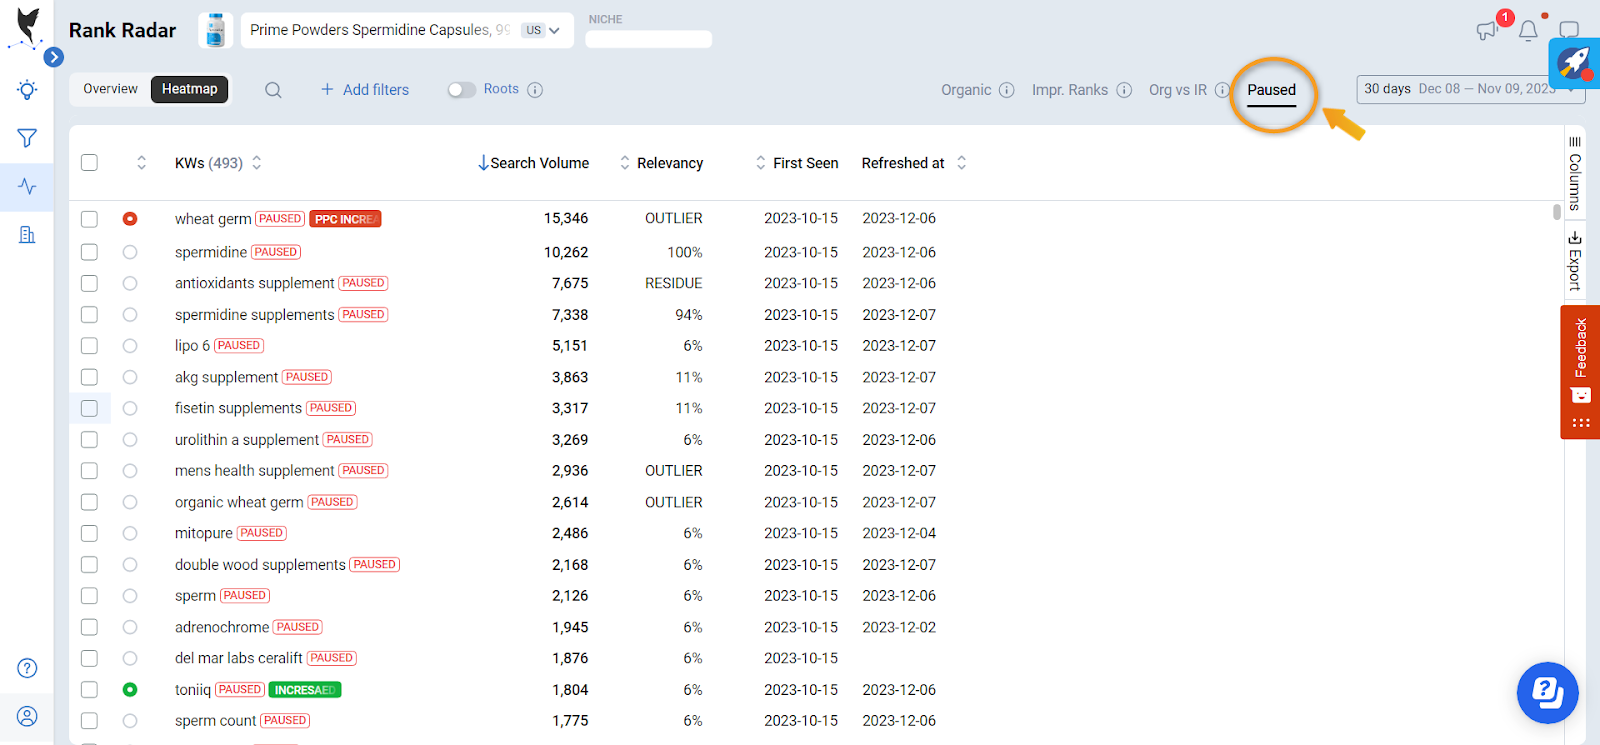Toggle the Roots switch
Image resolution: width=1600 pixels, height=745 pixels.
pos(461,90)
